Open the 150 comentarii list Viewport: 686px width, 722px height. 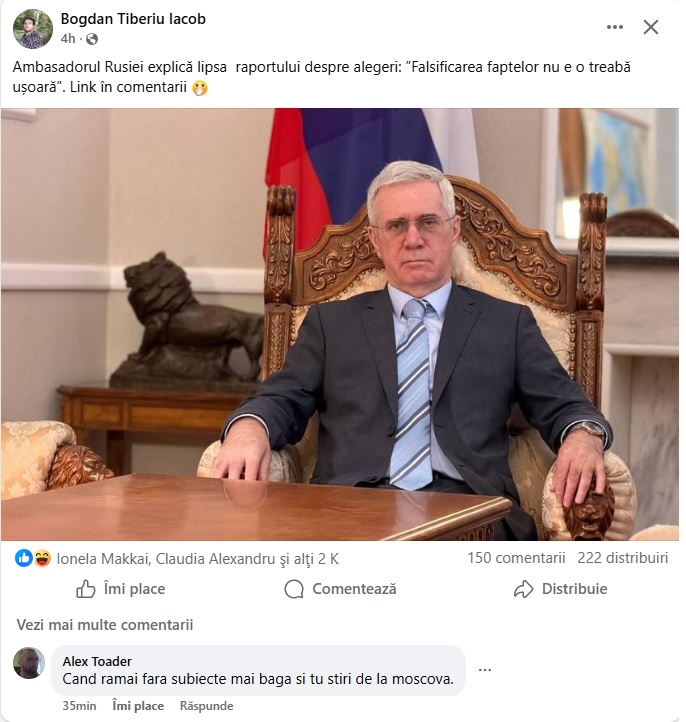pos(516,558)
